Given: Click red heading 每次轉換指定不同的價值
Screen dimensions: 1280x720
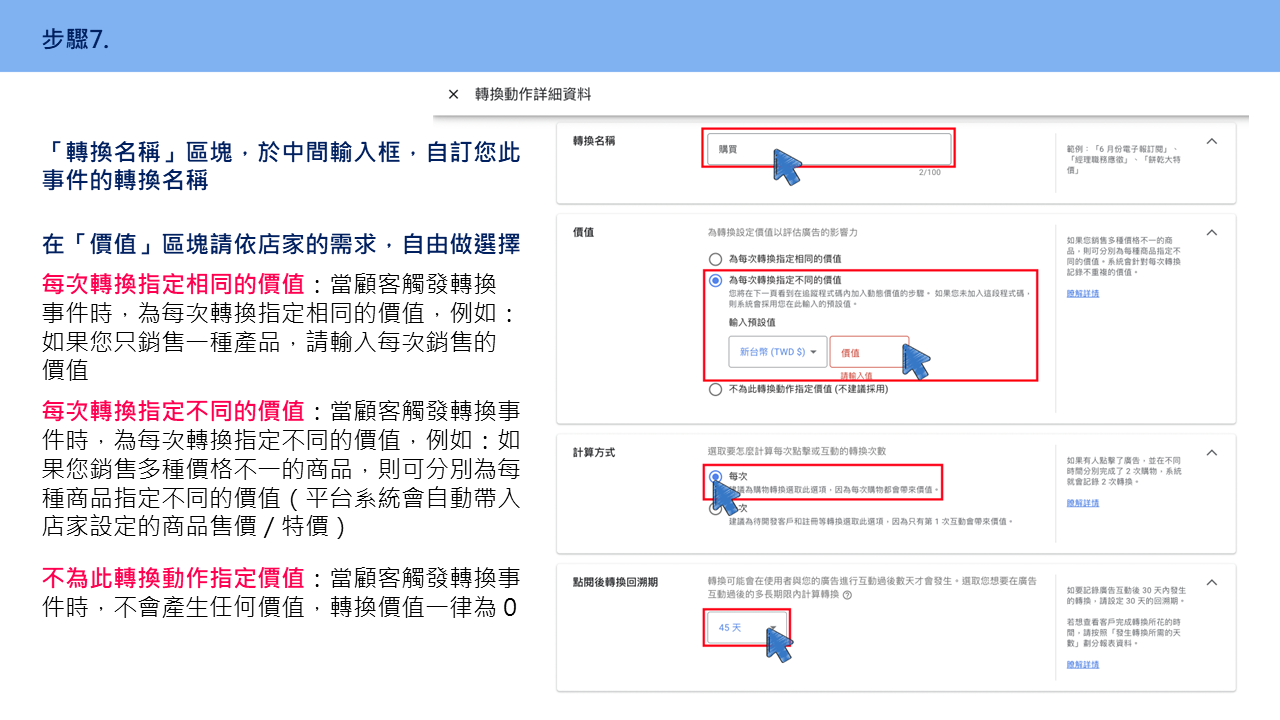Looking at the screenshot, I should click(x=173, y=411).
